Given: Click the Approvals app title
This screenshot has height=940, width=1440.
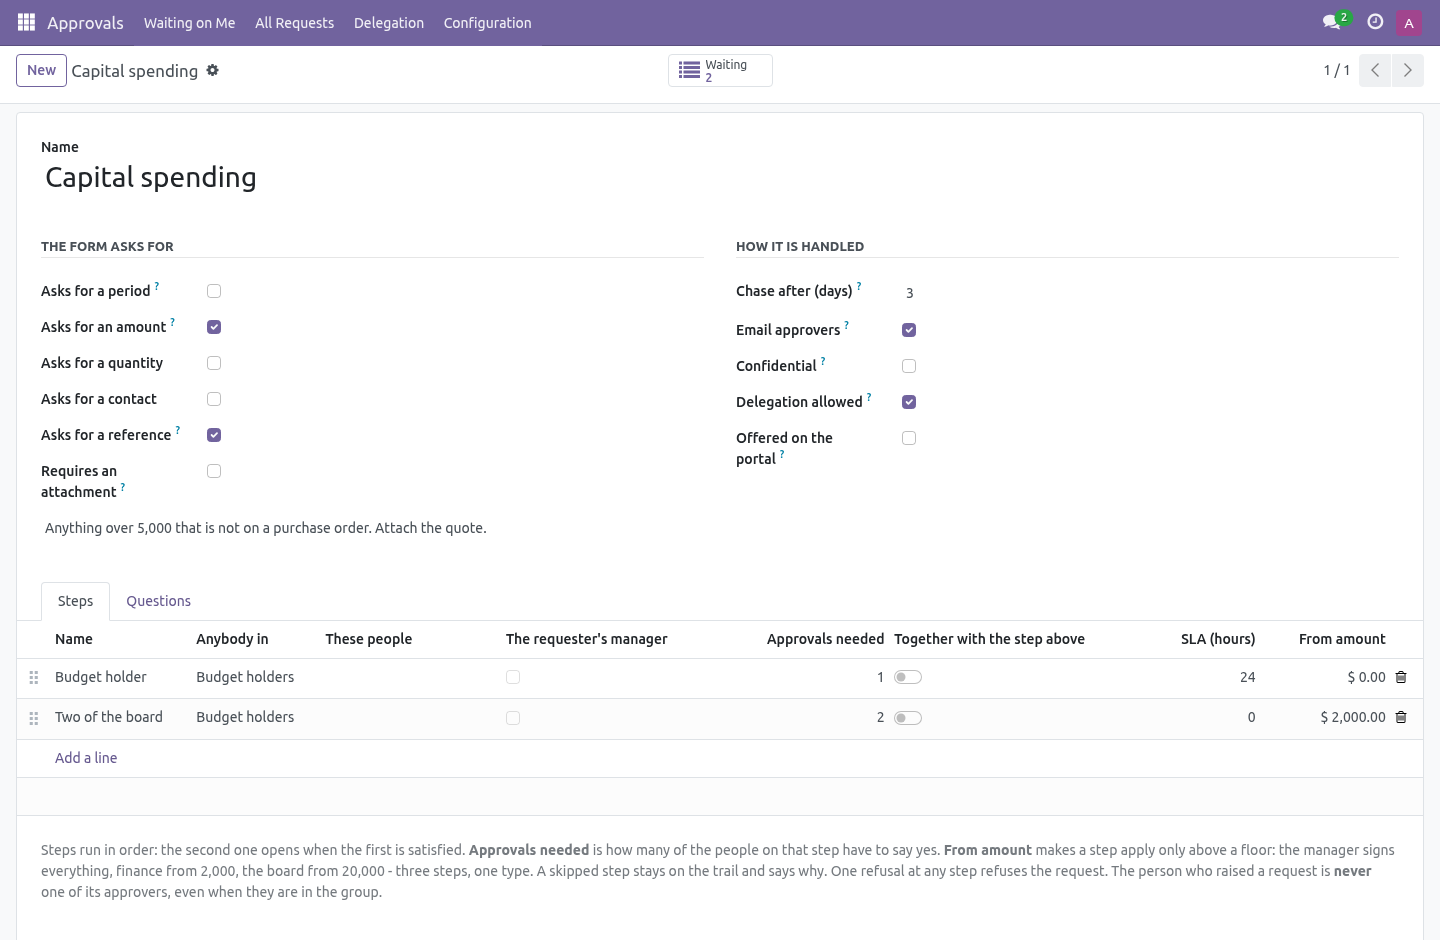Looking at the screenshot, I should point(85,22).
